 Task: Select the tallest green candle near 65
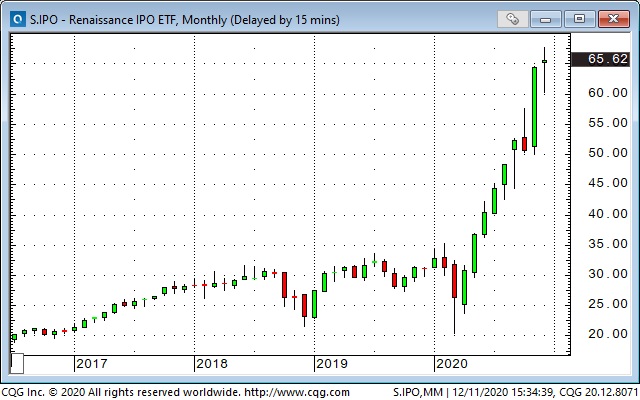coord(534,107)
